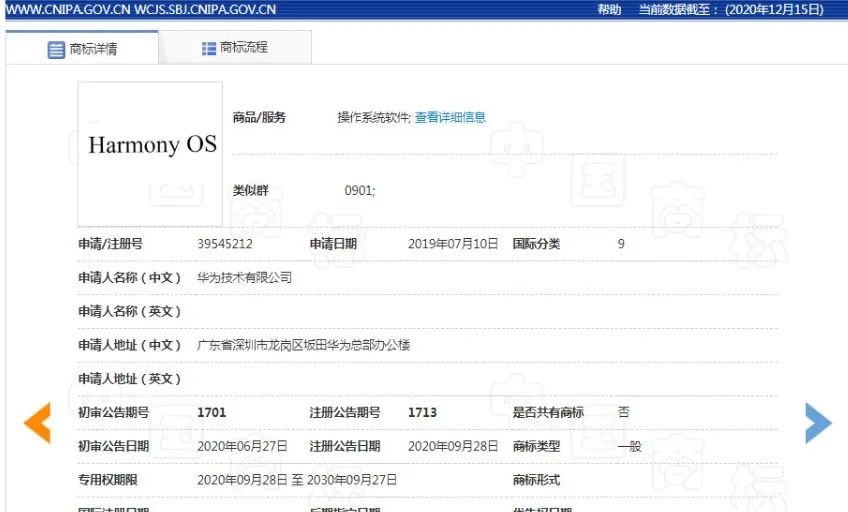
Task: Click header text WWW.CNIPA.GOV.CN WCJS.SBJ.CNIPA.GOV.CN
Action: pos(141,10)
